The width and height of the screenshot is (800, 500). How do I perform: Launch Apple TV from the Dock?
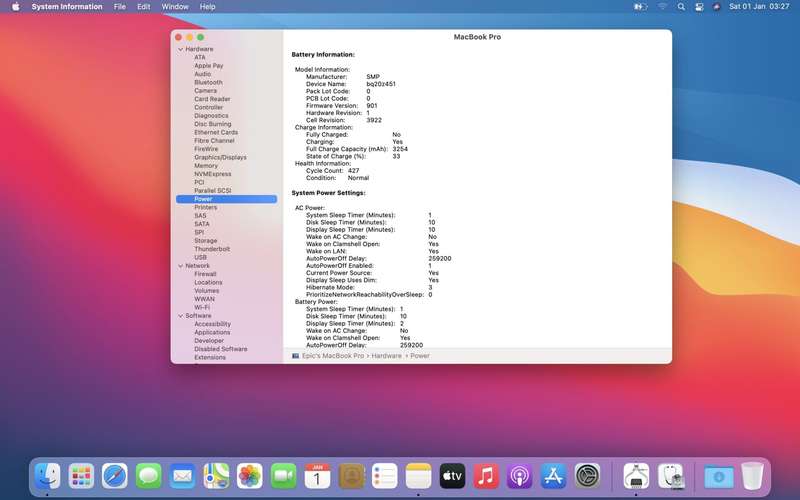coord(452,476)
